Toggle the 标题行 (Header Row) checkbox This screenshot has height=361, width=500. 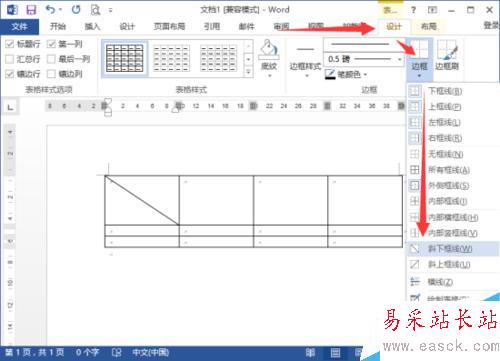(x=10, y=44)
